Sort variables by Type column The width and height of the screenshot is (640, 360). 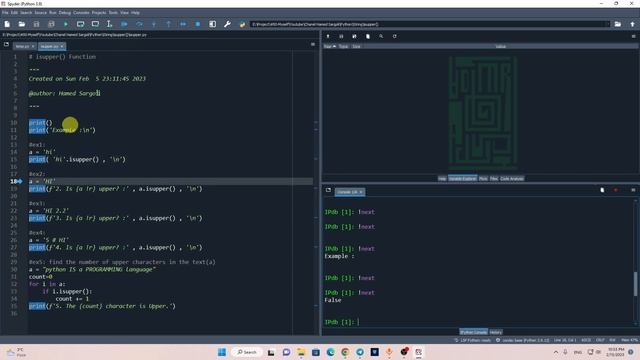point(343,47)
